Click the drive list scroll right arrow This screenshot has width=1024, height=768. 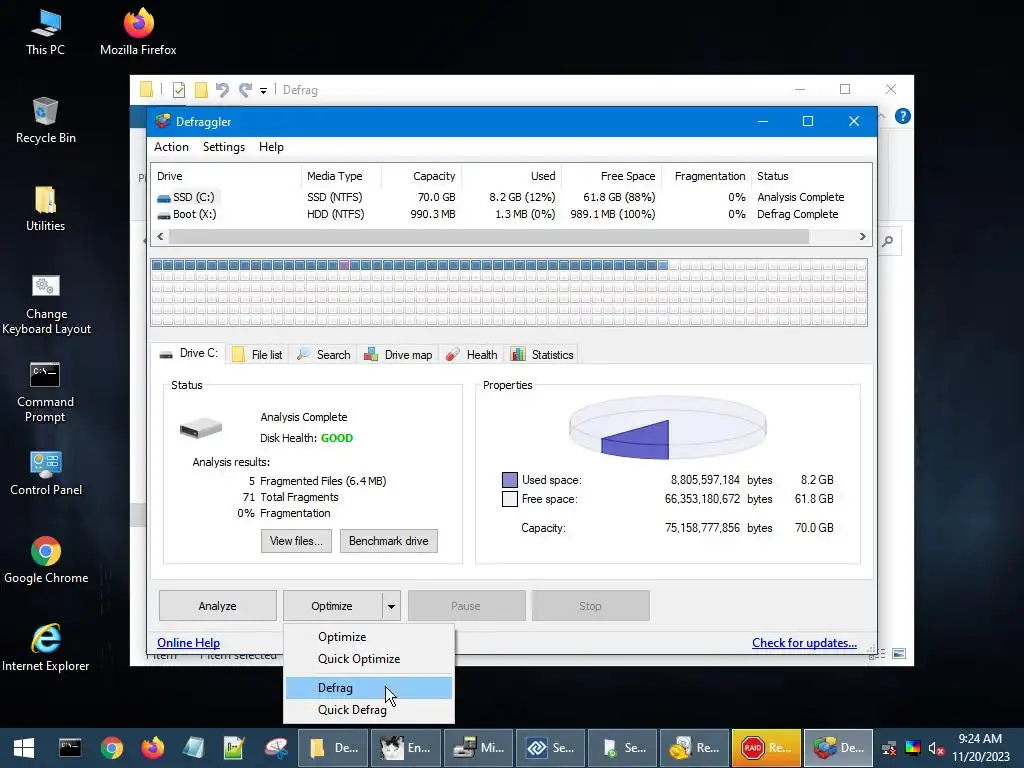pyautogui.click(x=862, y=236)
